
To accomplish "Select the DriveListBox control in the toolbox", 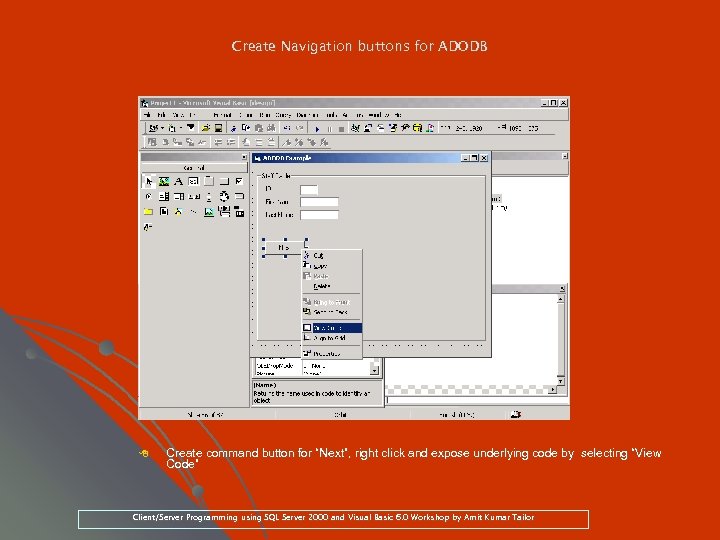I will pyautogui.click(x=239, y=197).
